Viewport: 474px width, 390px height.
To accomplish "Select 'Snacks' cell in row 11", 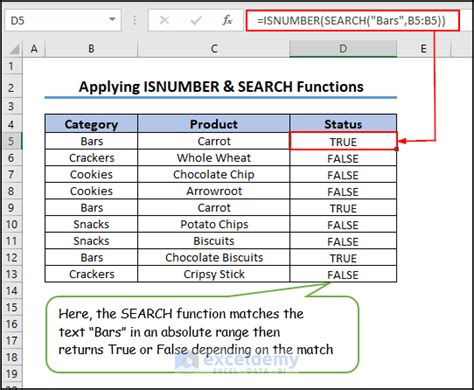I will point(91,241).
